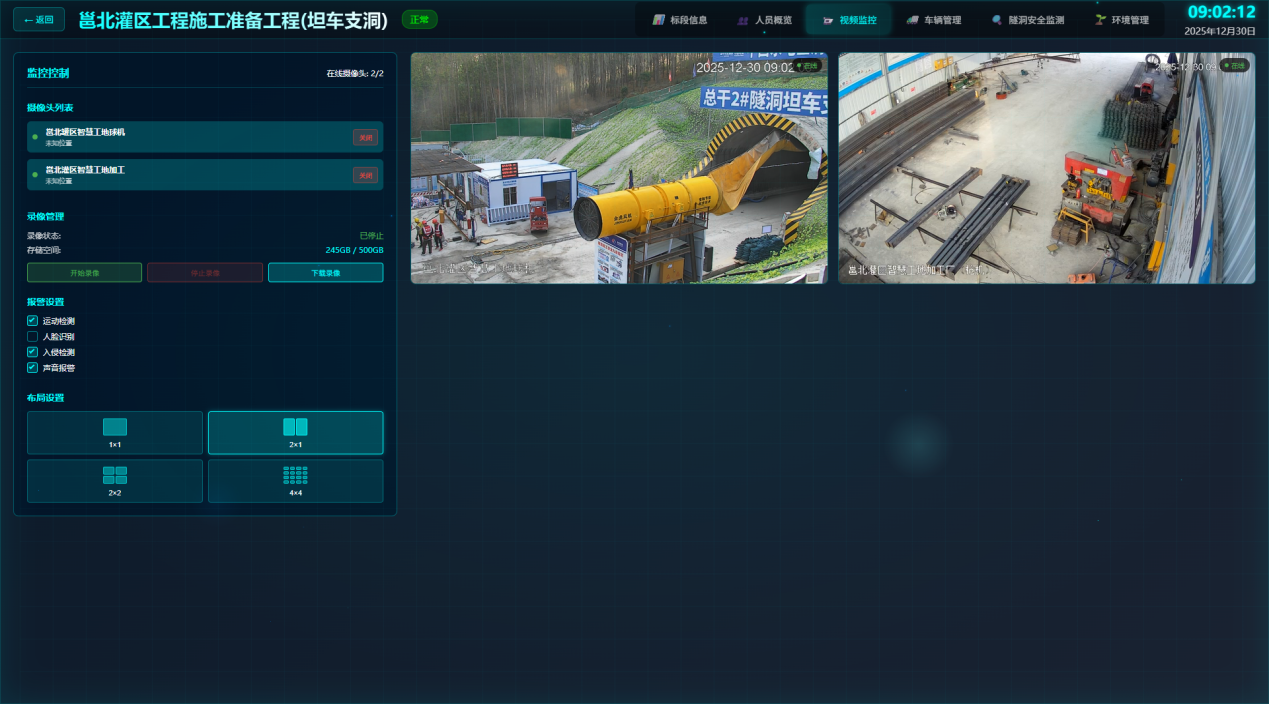Choose the 2×2 grid layout icon
Image resolution: width=1269 pixels, height=704 pixels.
(115, 475)
